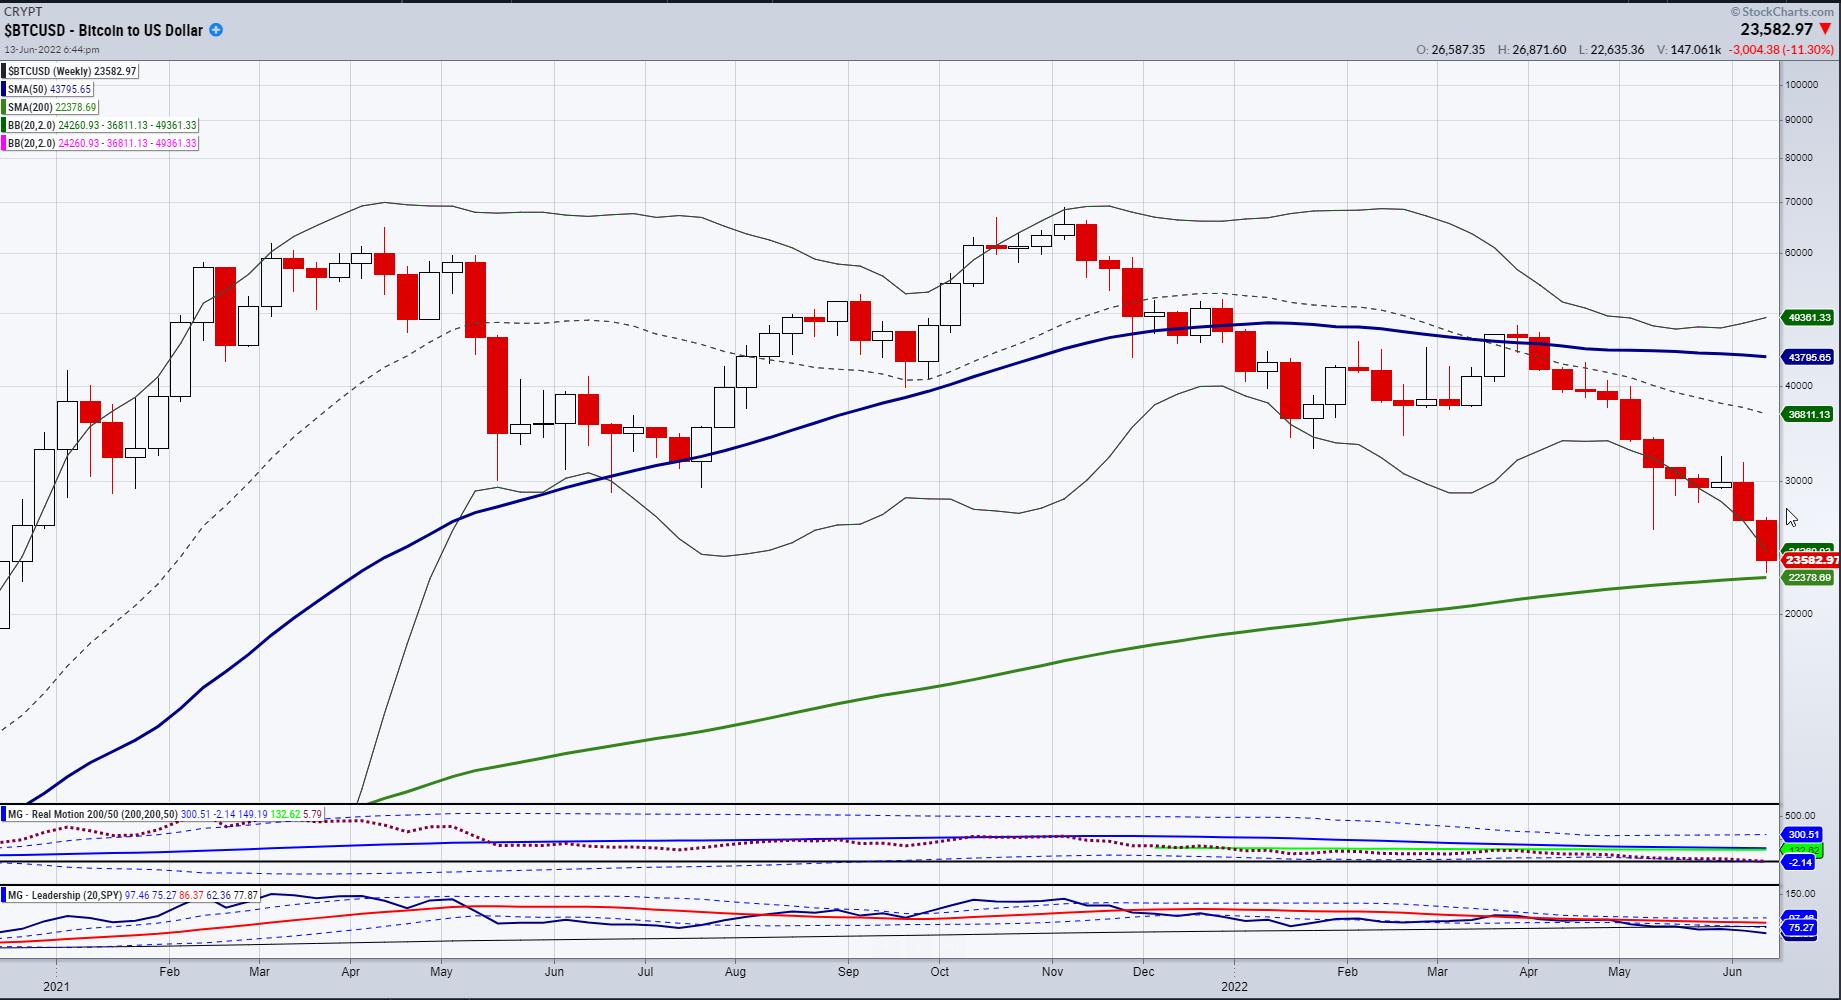Click the green swatch next to SMA(200)
Viewport: 1841px width, 1000px height.
[x=3, y=107]
